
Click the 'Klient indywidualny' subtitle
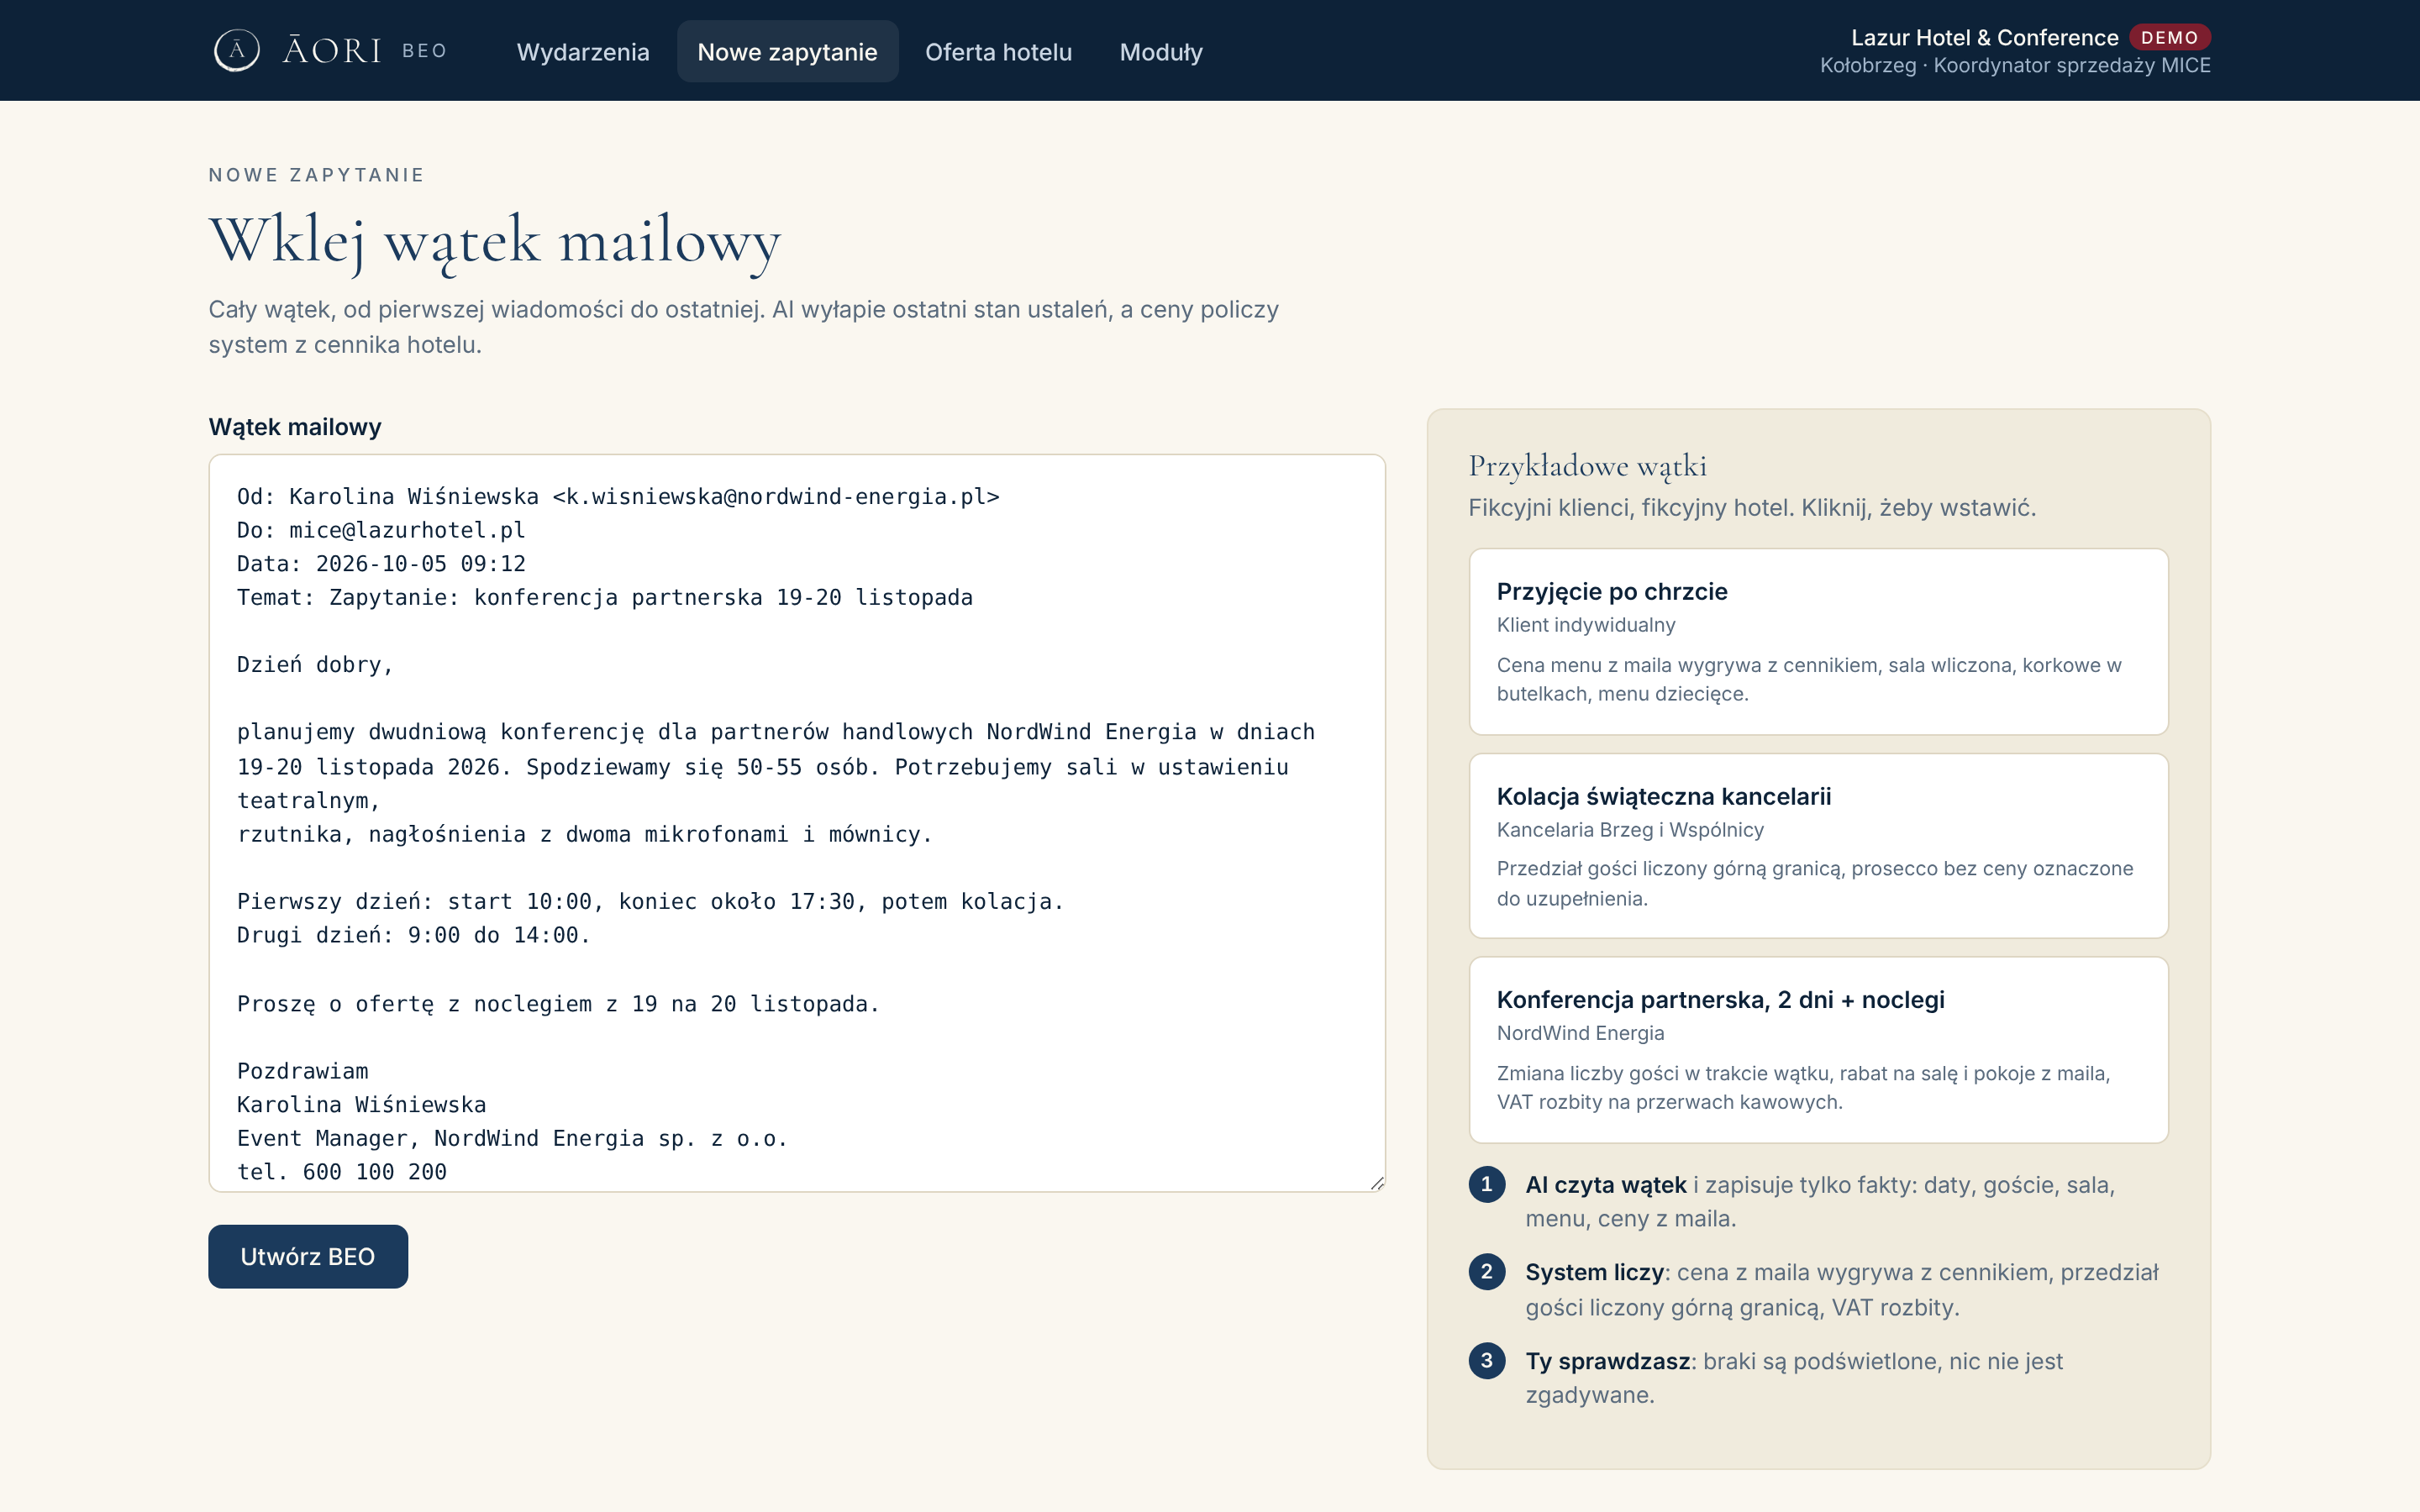pyautogui.click(x=1586, y=625)
